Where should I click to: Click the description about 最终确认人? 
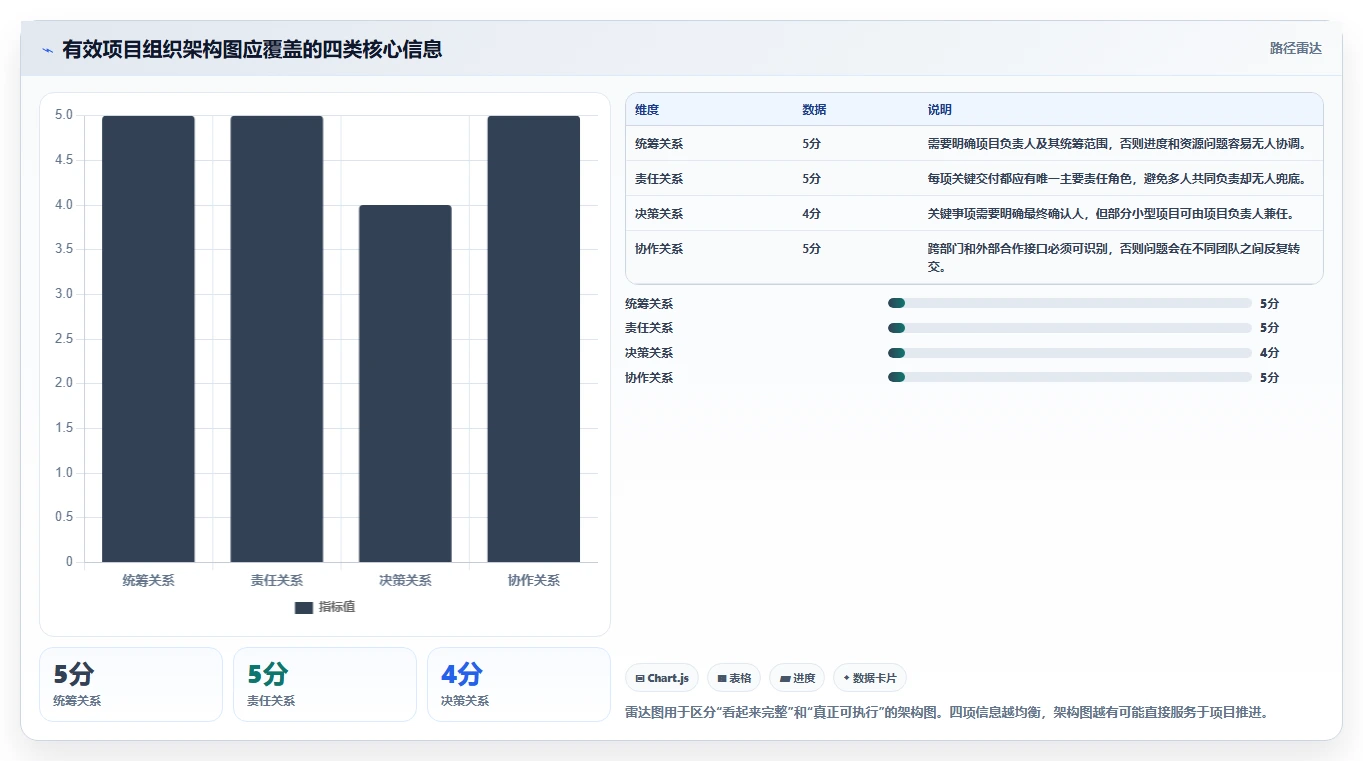(x=1110, y=214)
